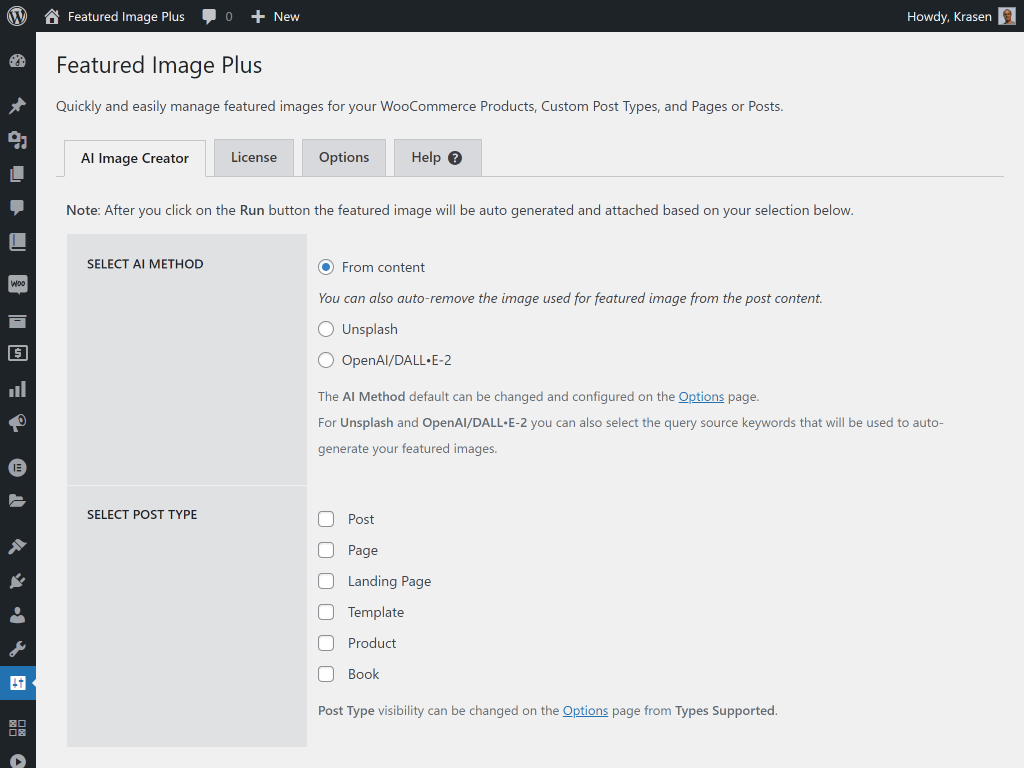The height and width of the screenshot is (768, 1024).
Task: Open the Options tab
Action: tap(344, 157)
